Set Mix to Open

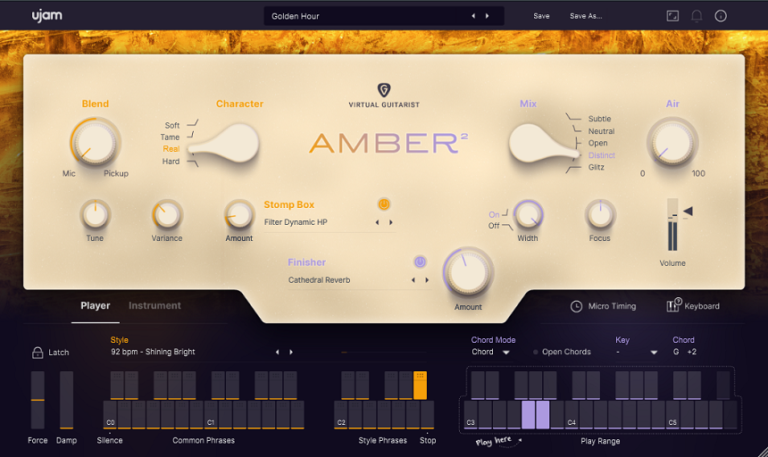coord(598,143)
